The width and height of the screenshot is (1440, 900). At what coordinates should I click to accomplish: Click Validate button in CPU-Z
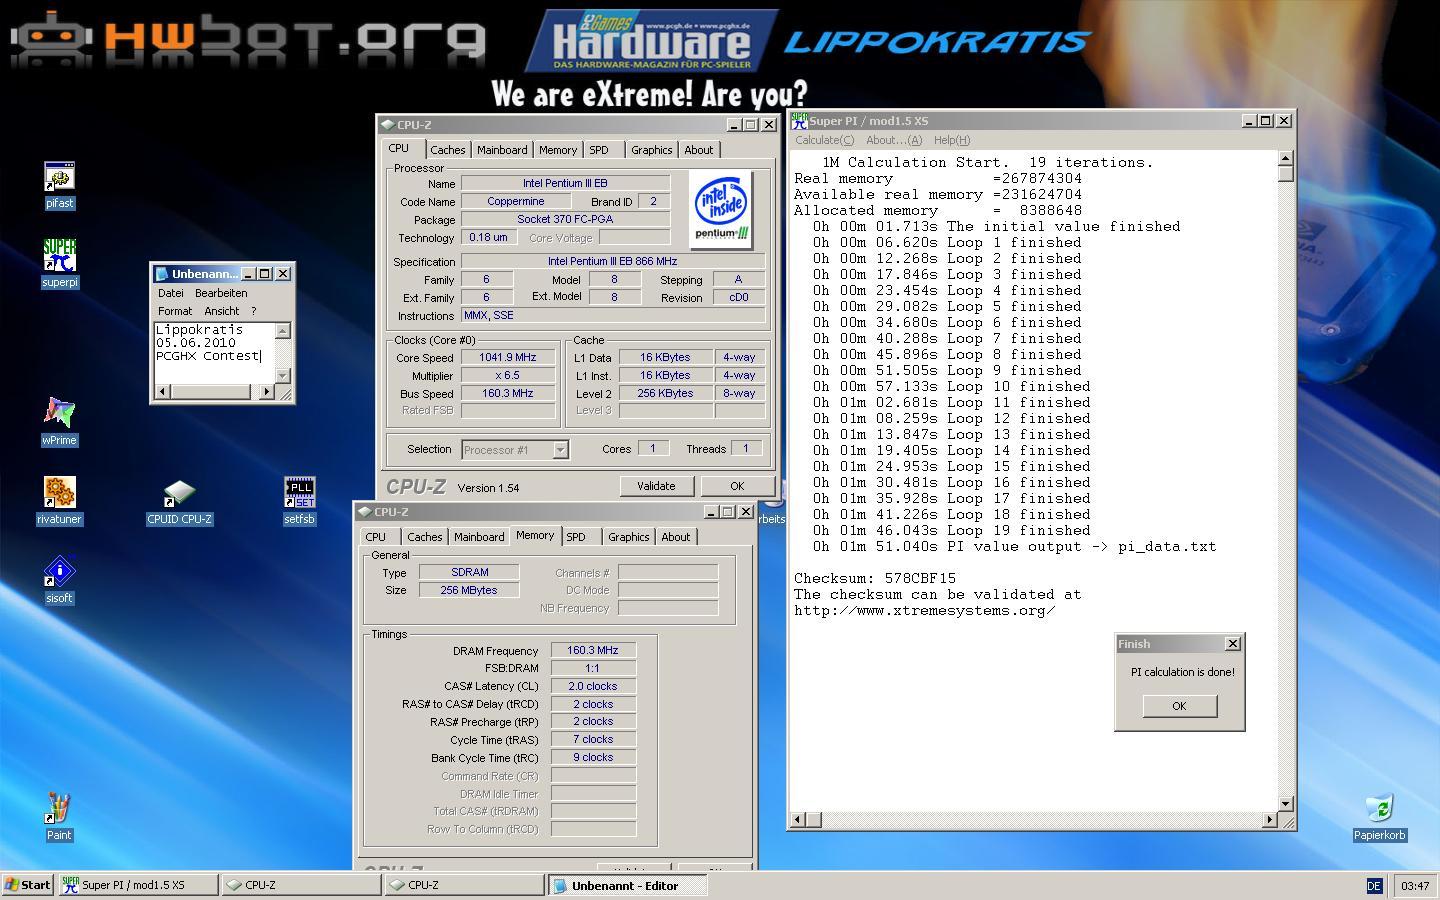656,486
